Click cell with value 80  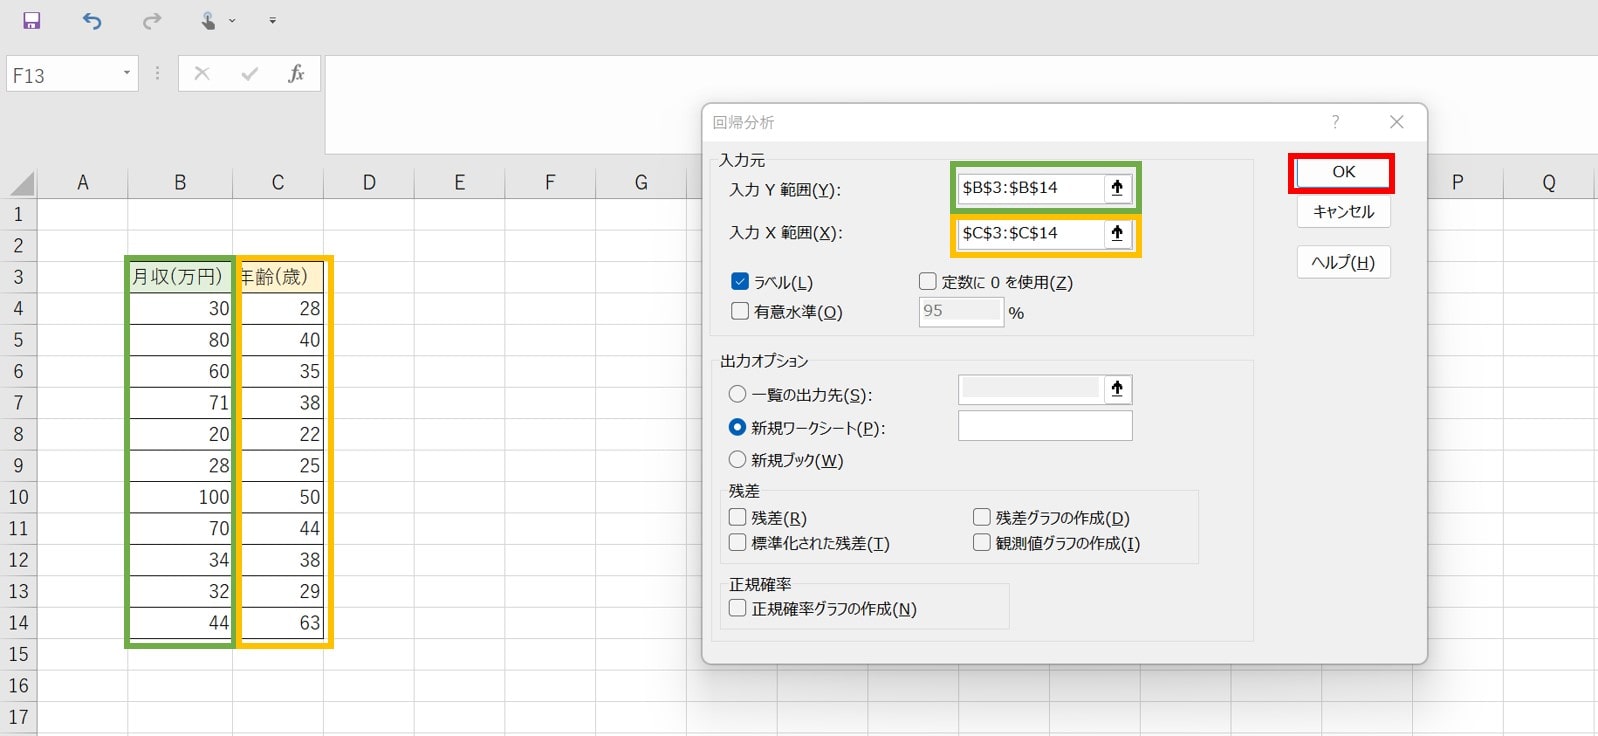[180, 340]
